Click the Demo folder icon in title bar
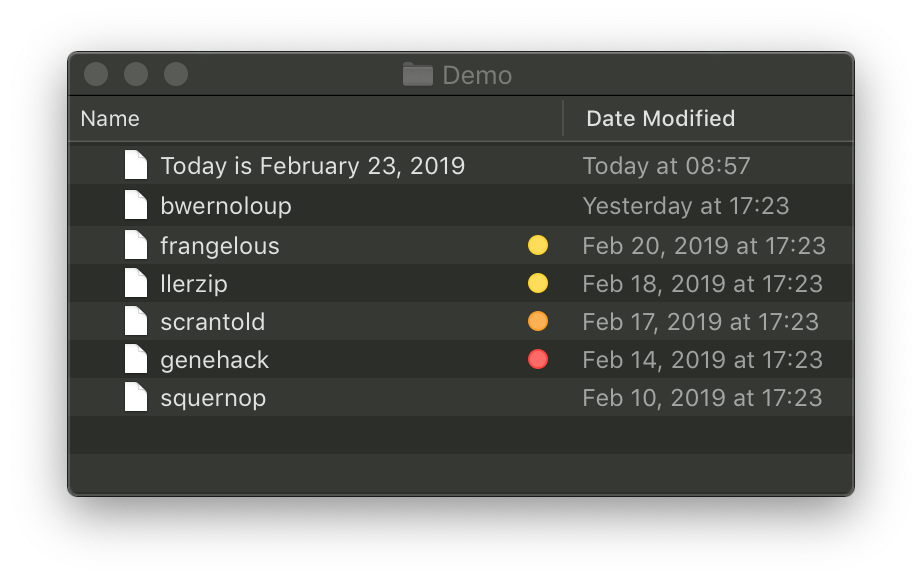This screenshot has height=580, width=922. [x=417, y=75]
